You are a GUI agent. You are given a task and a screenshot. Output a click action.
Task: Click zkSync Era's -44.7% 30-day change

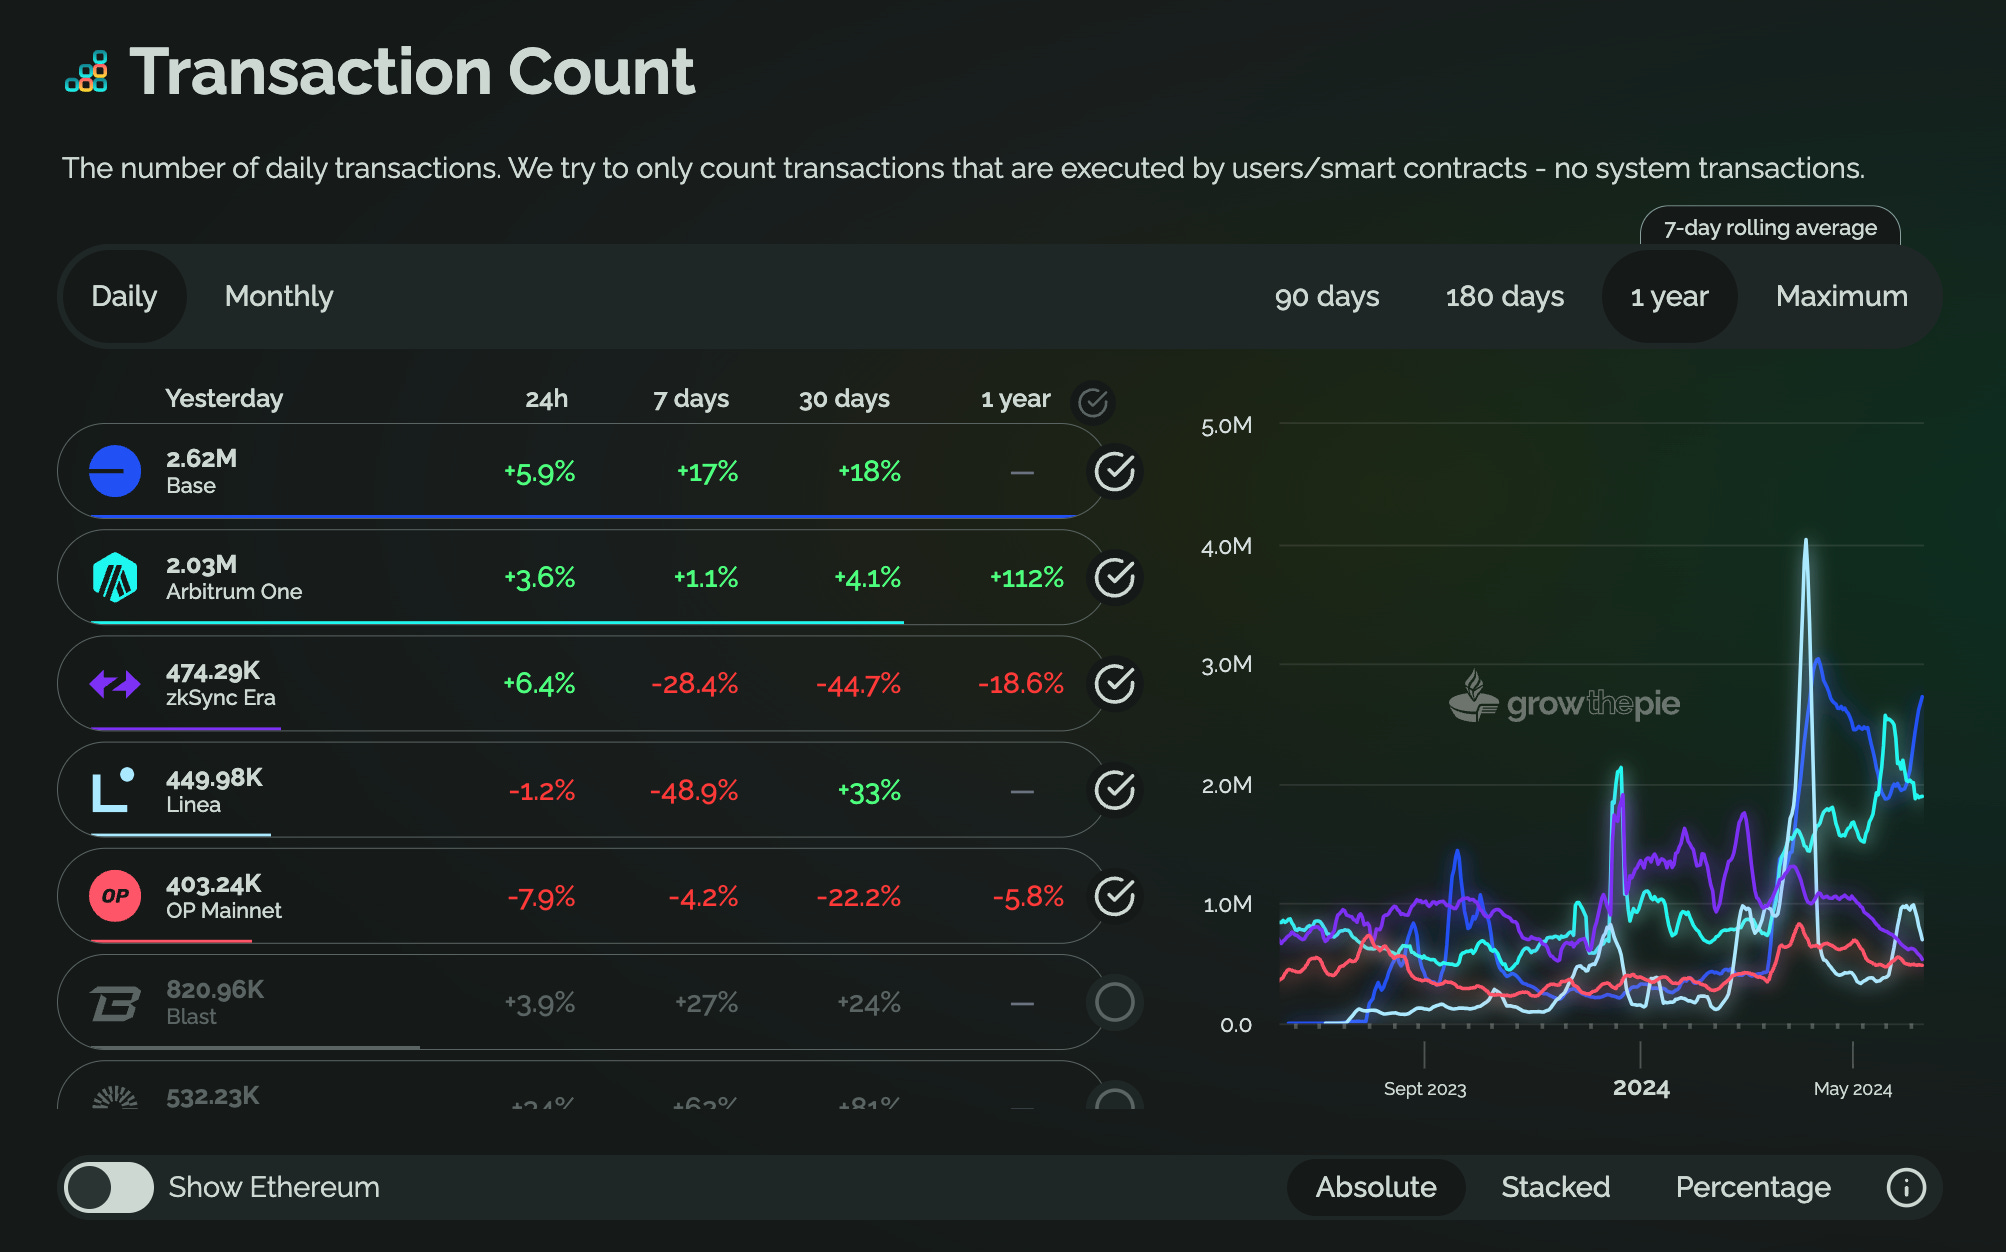pyautogui.click(x=858, y=684)
